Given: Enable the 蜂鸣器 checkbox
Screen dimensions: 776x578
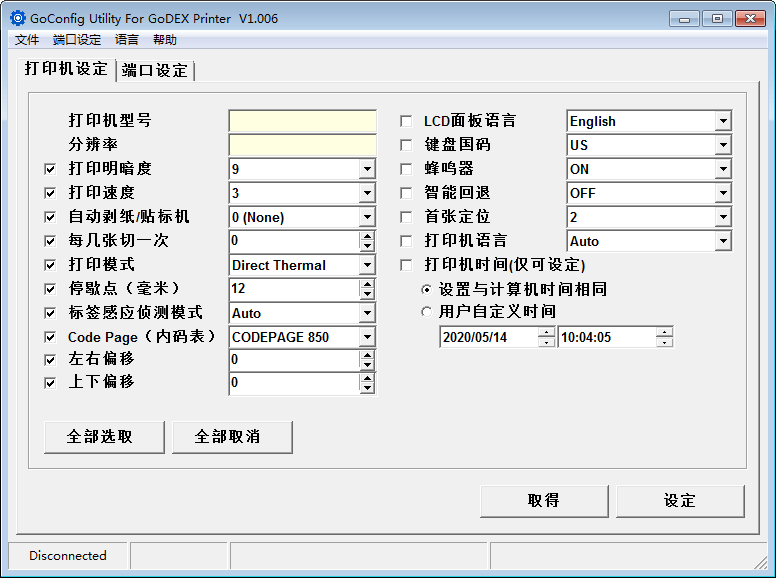Looking at the screenshot, I should click(406, 169).
